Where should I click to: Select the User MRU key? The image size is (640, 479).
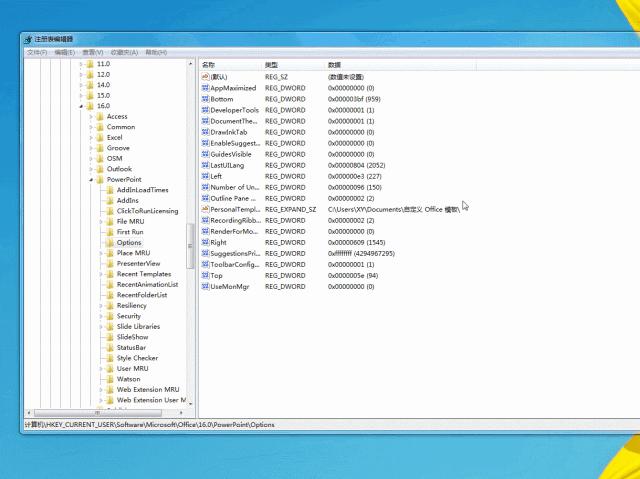pyautogui.click(x=132, y=368)
